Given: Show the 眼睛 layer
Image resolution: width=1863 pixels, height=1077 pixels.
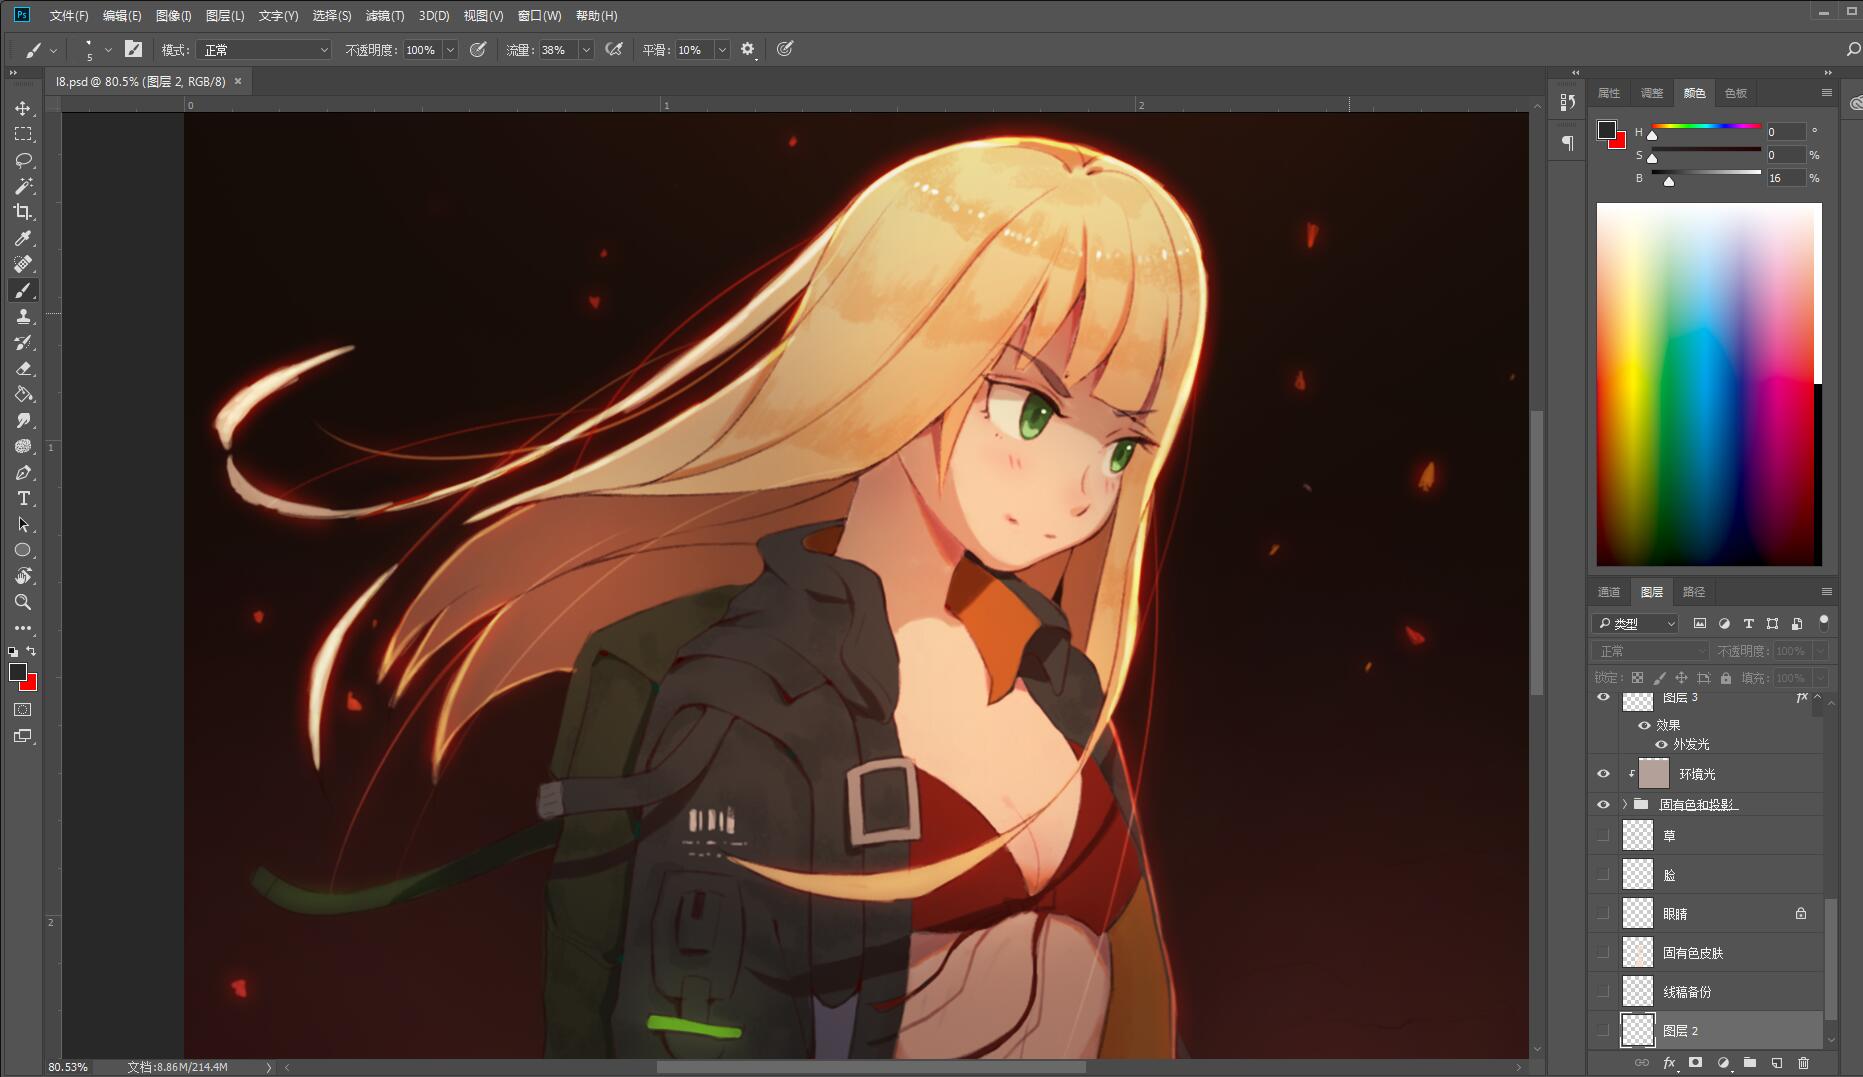Looking at the screenshot, I should coord(1603,913).
